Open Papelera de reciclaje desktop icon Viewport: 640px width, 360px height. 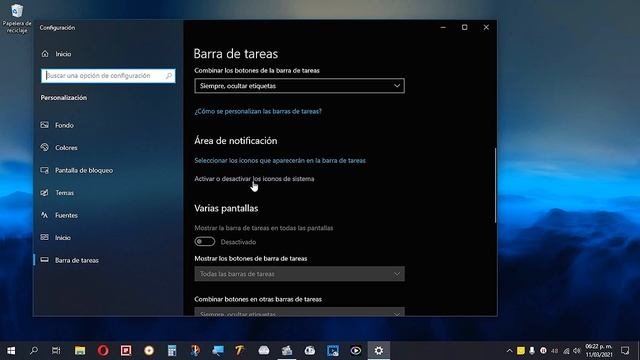coord(17,18)
